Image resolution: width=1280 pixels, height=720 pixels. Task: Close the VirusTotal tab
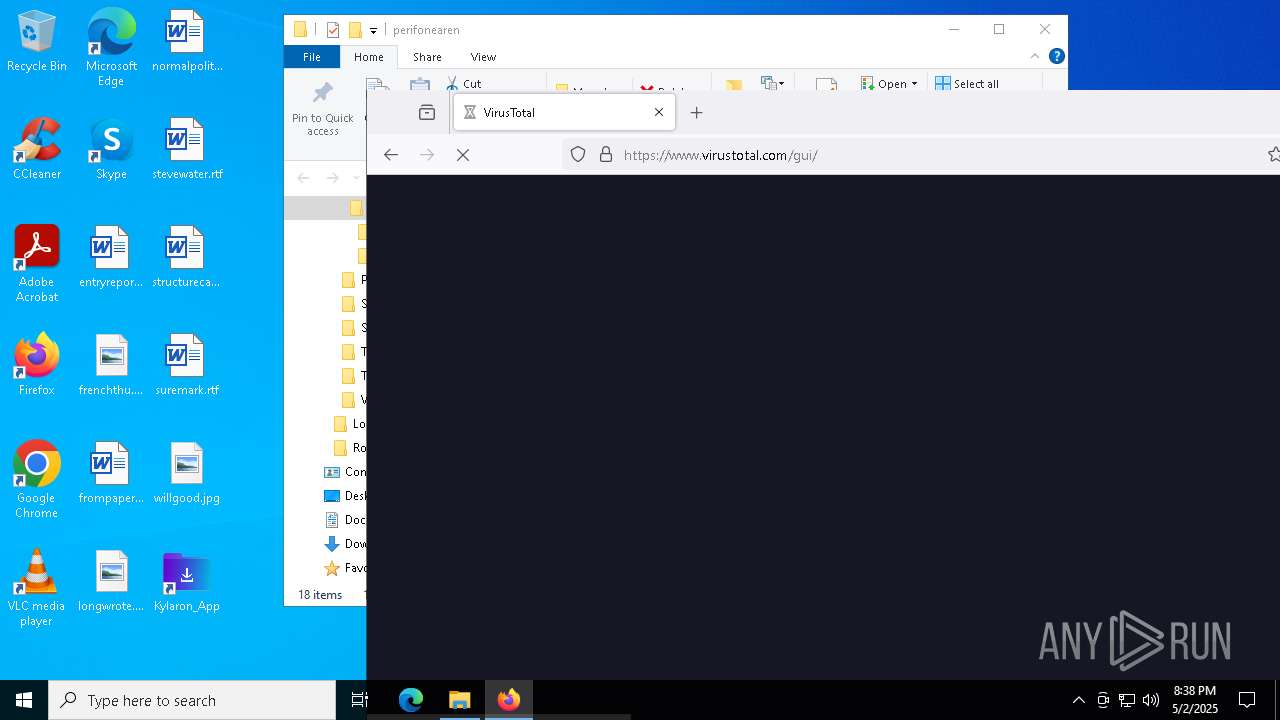click(659, 113)
